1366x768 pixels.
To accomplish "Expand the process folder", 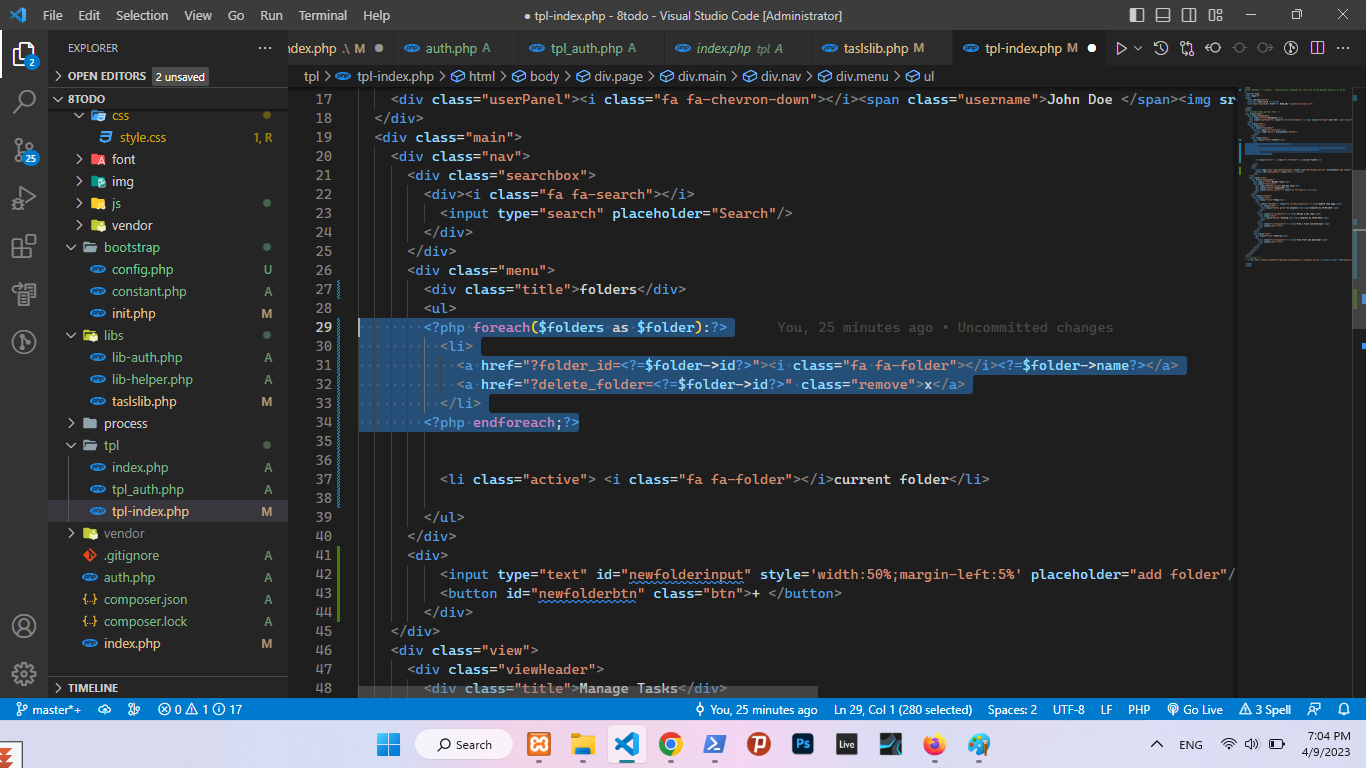I will (x=168, y=423).
